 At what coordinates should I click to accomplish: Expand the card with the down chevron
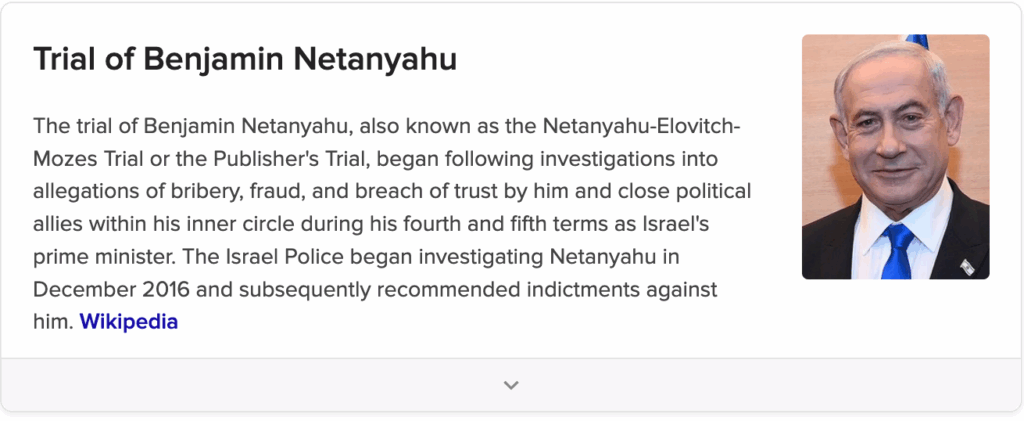tap(511, 385)
